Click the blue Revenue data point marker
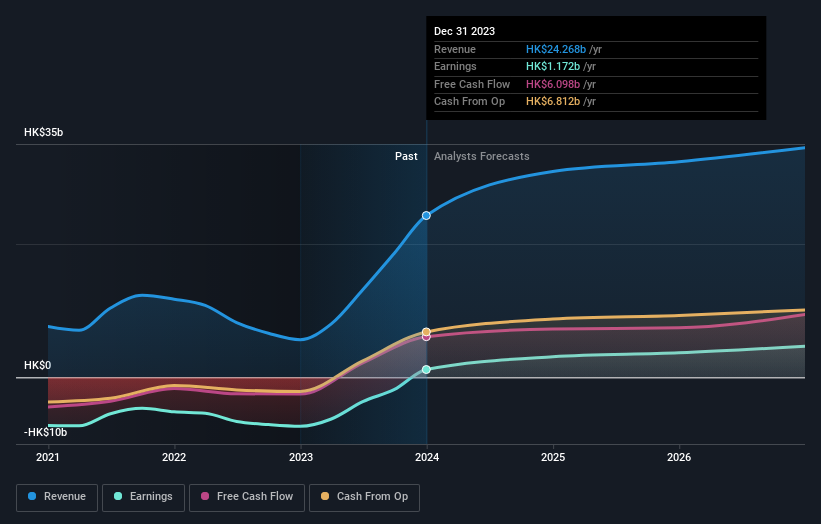This screenshot has width=821, height=524. click(426, 216)
